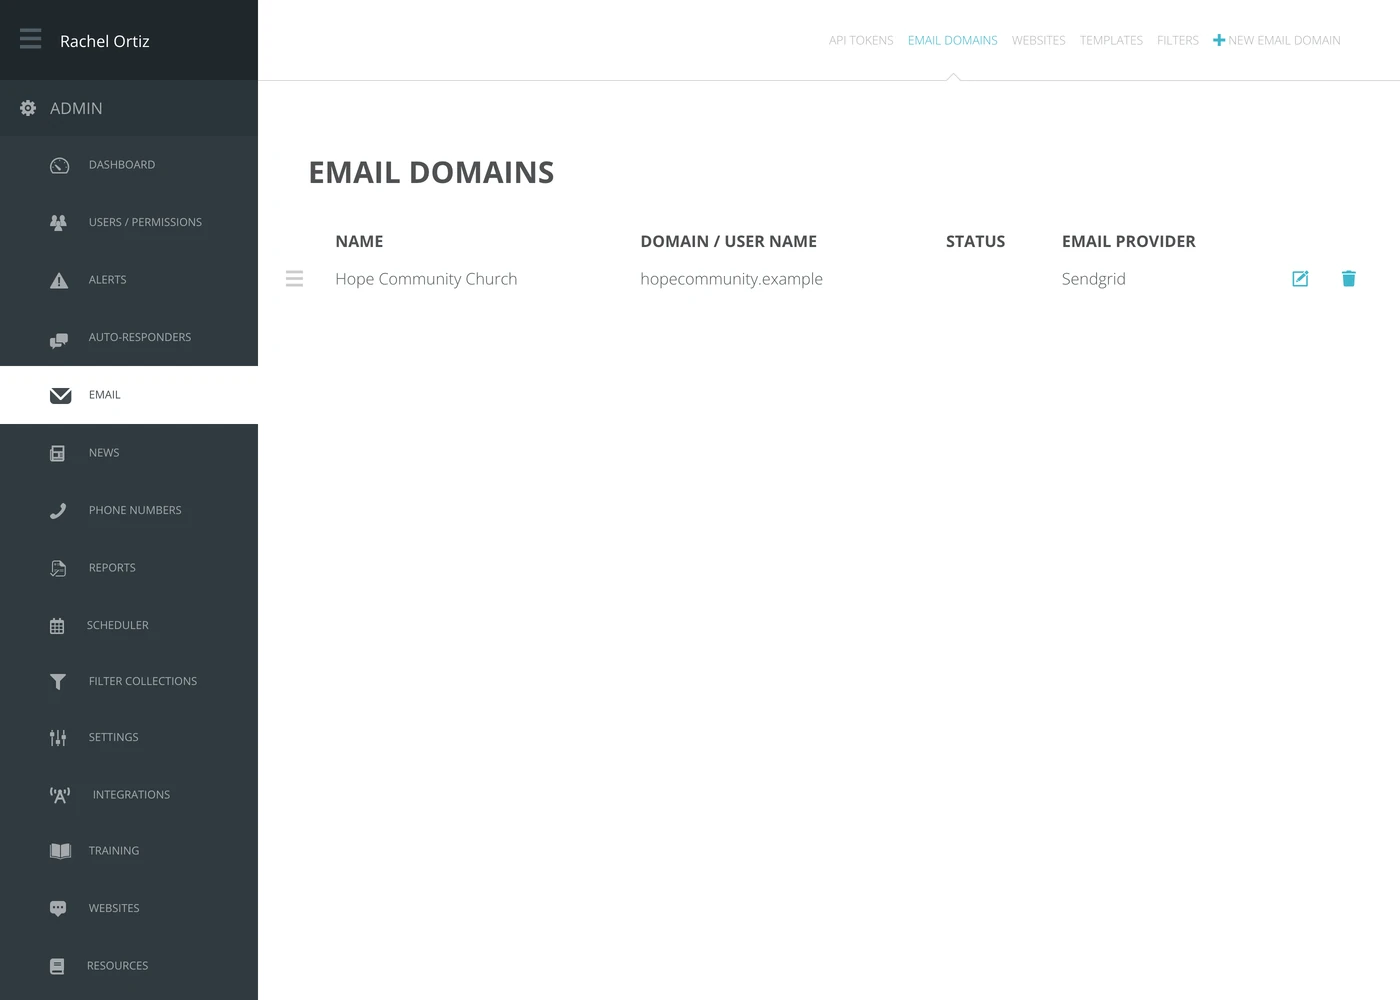Screen dimensions: 1400x1000
Task: Click the Email envelope icon
Action: point(60,395)
